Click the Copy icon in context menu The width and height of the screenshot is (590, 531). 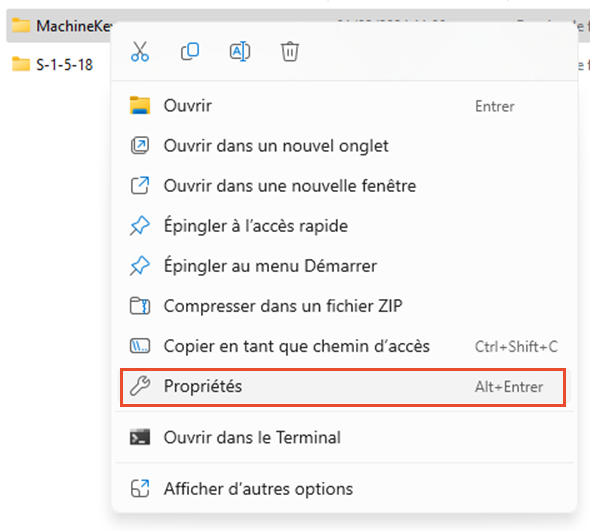pyautogui.click(x=190, y=51)
